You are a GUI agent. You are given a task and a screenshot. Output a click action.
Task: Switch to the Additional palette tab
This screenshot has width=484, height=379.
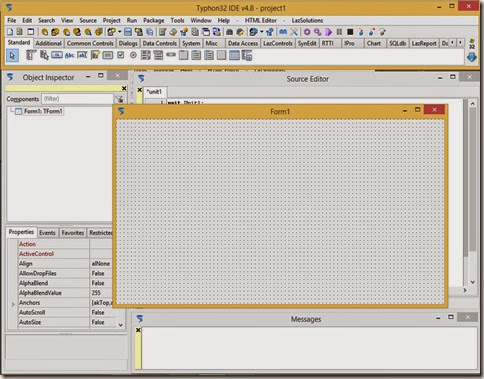[48, 43]
